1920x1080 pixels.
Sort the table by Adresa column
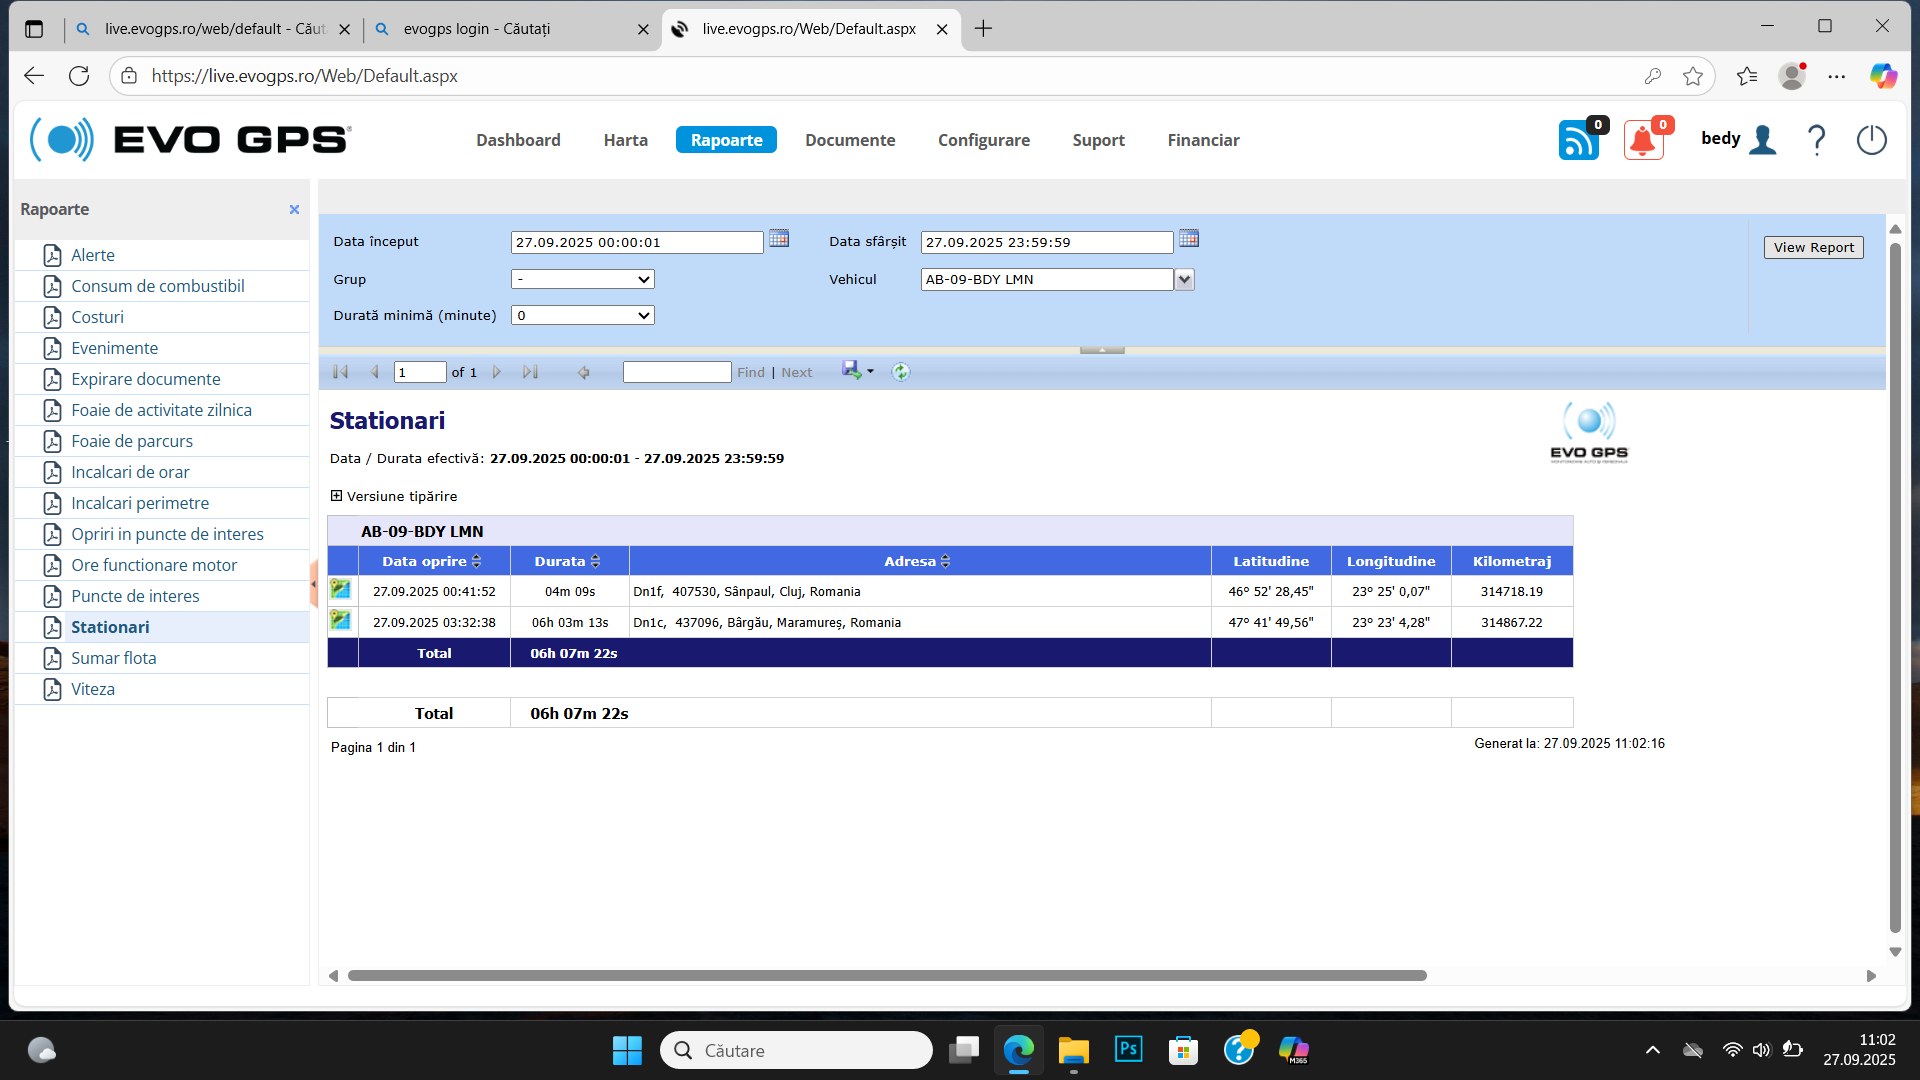(x=946, y=562)
